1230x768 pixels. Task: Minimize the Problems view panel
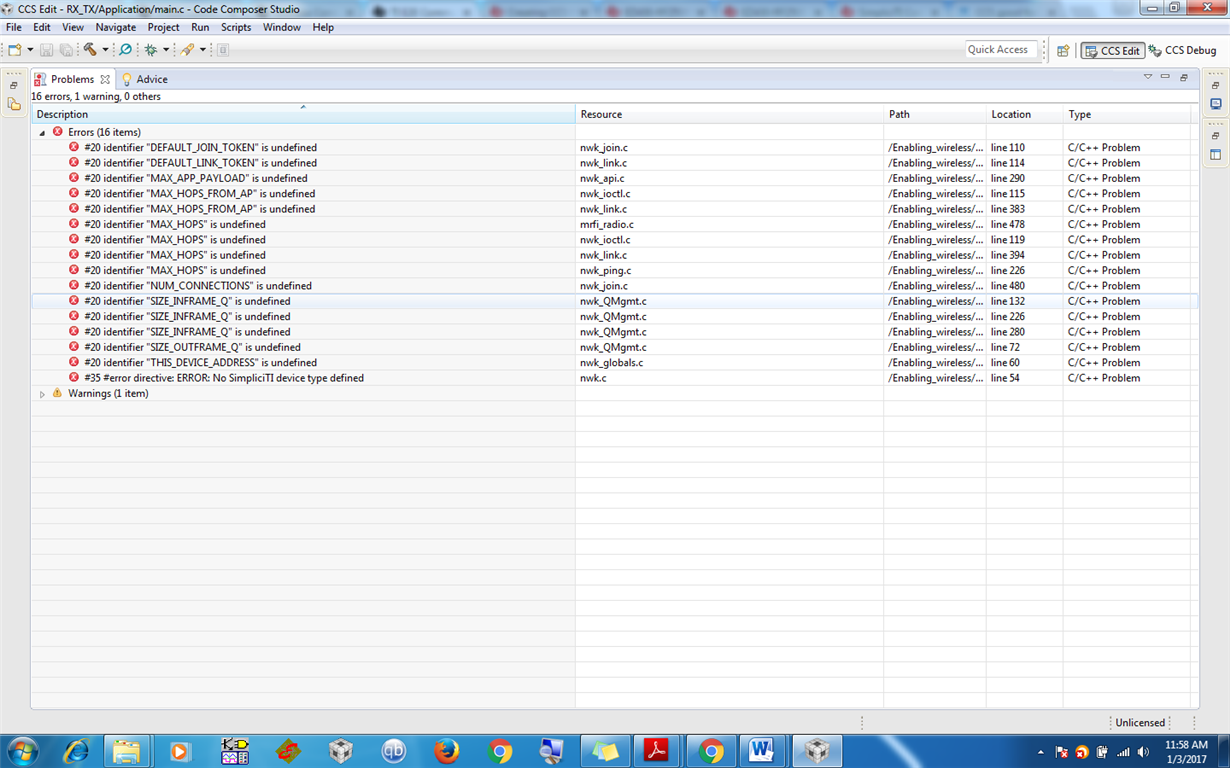point(1166,77)
